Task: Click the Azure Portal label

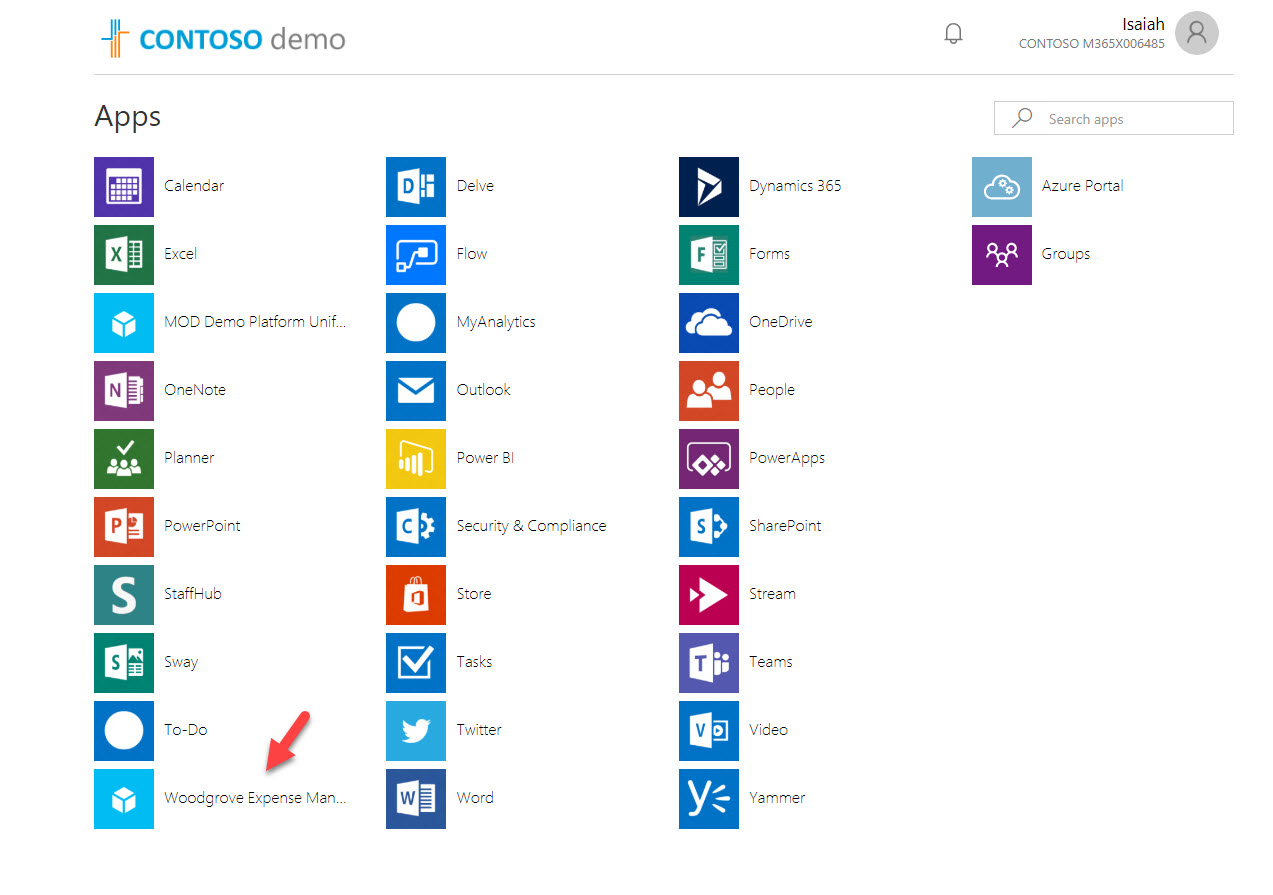Action: click(1082, 186)
